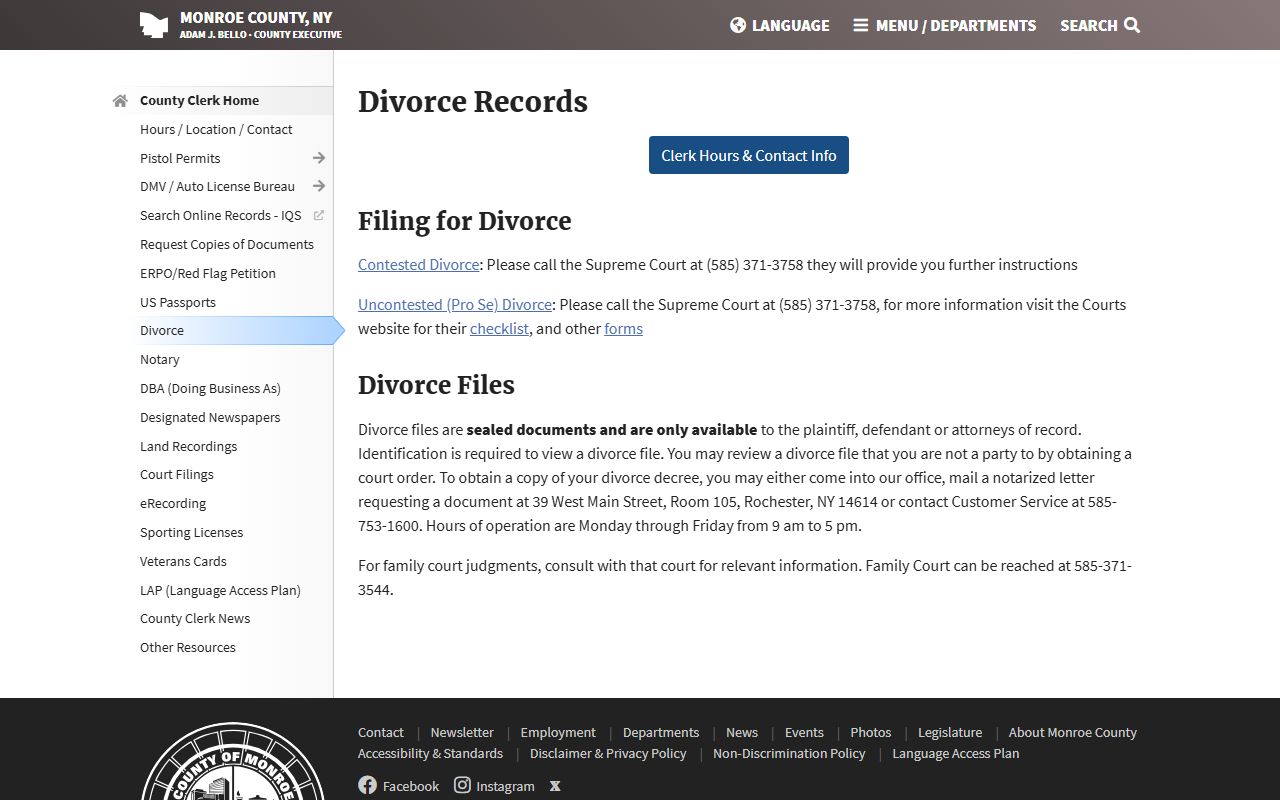Click the Facebook text link in footer
The image size is (1280, 800).
[411, 786]
